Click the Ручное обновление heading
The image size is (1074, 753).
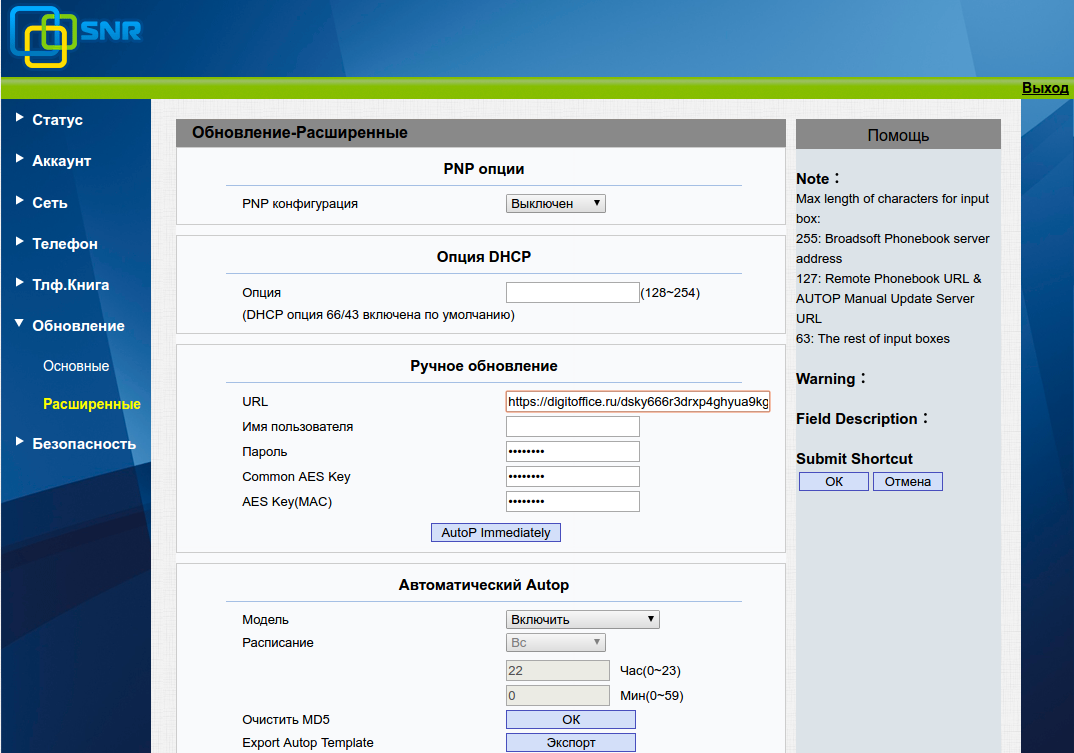click(484, 366)
